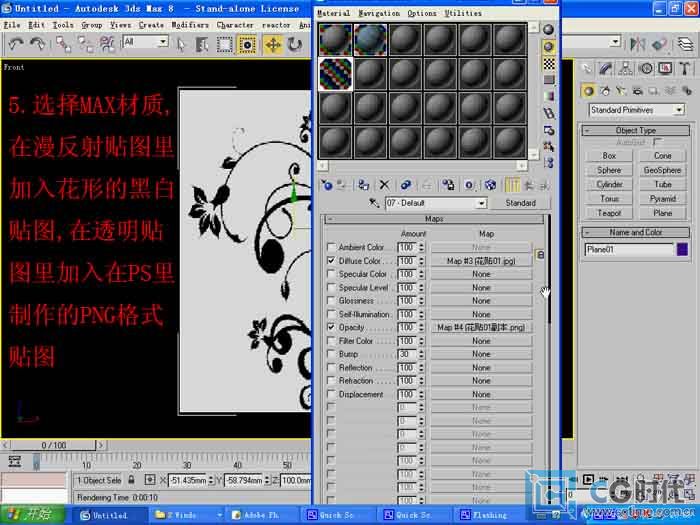Viewport: 700px width, 525px height.
Task: Open Navigation menu in Material Editor
Action: 379,13
